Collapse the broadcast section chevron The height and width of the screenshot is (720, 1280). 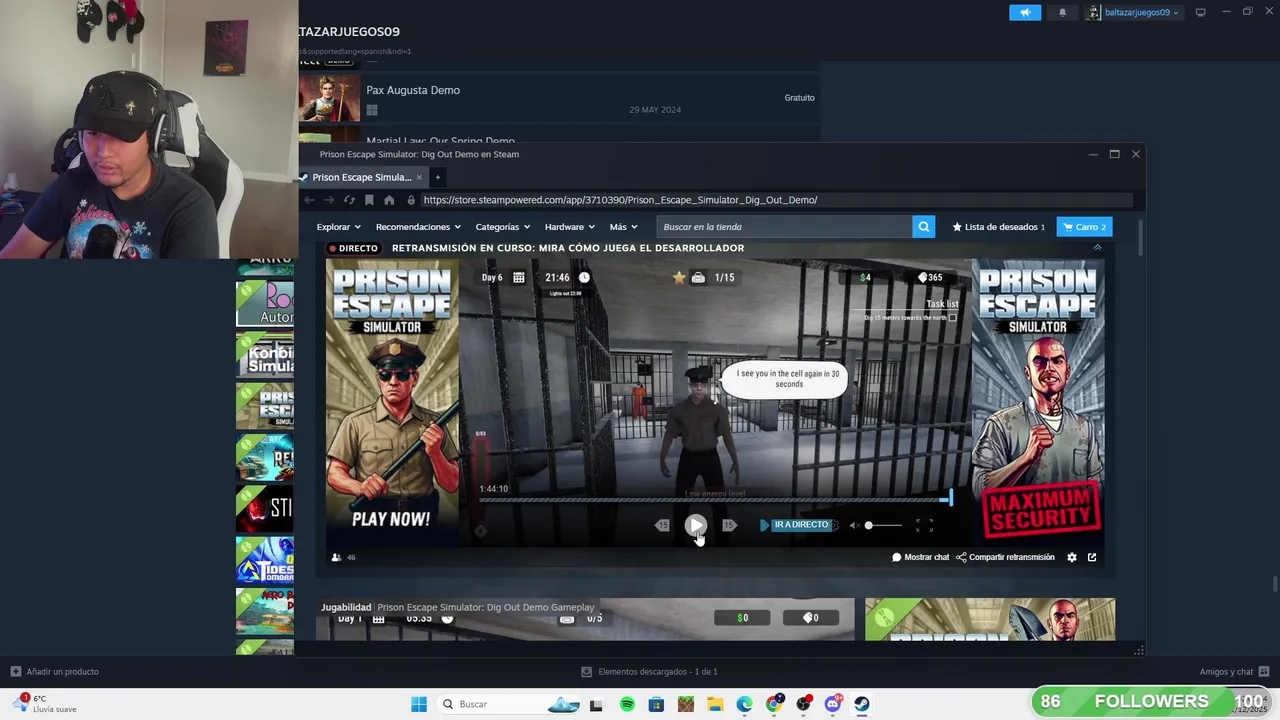tap(1097, 248)
